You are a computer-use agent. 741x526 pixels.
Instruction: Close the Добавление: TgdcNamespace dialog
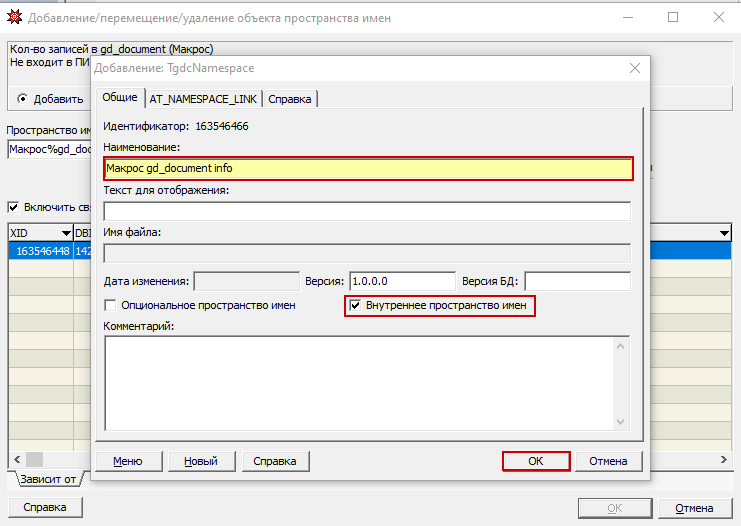coord(634,68)
